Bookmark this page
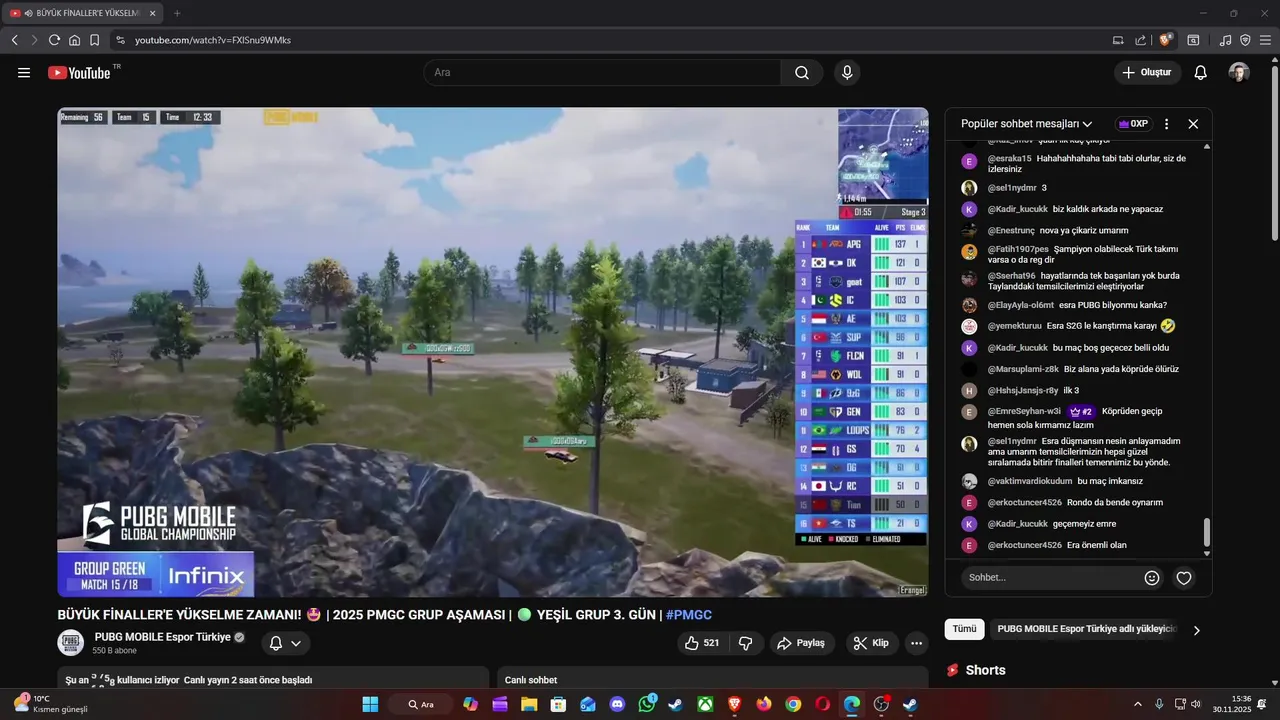This screenshot has height=720, width=1280. (94, 40)
